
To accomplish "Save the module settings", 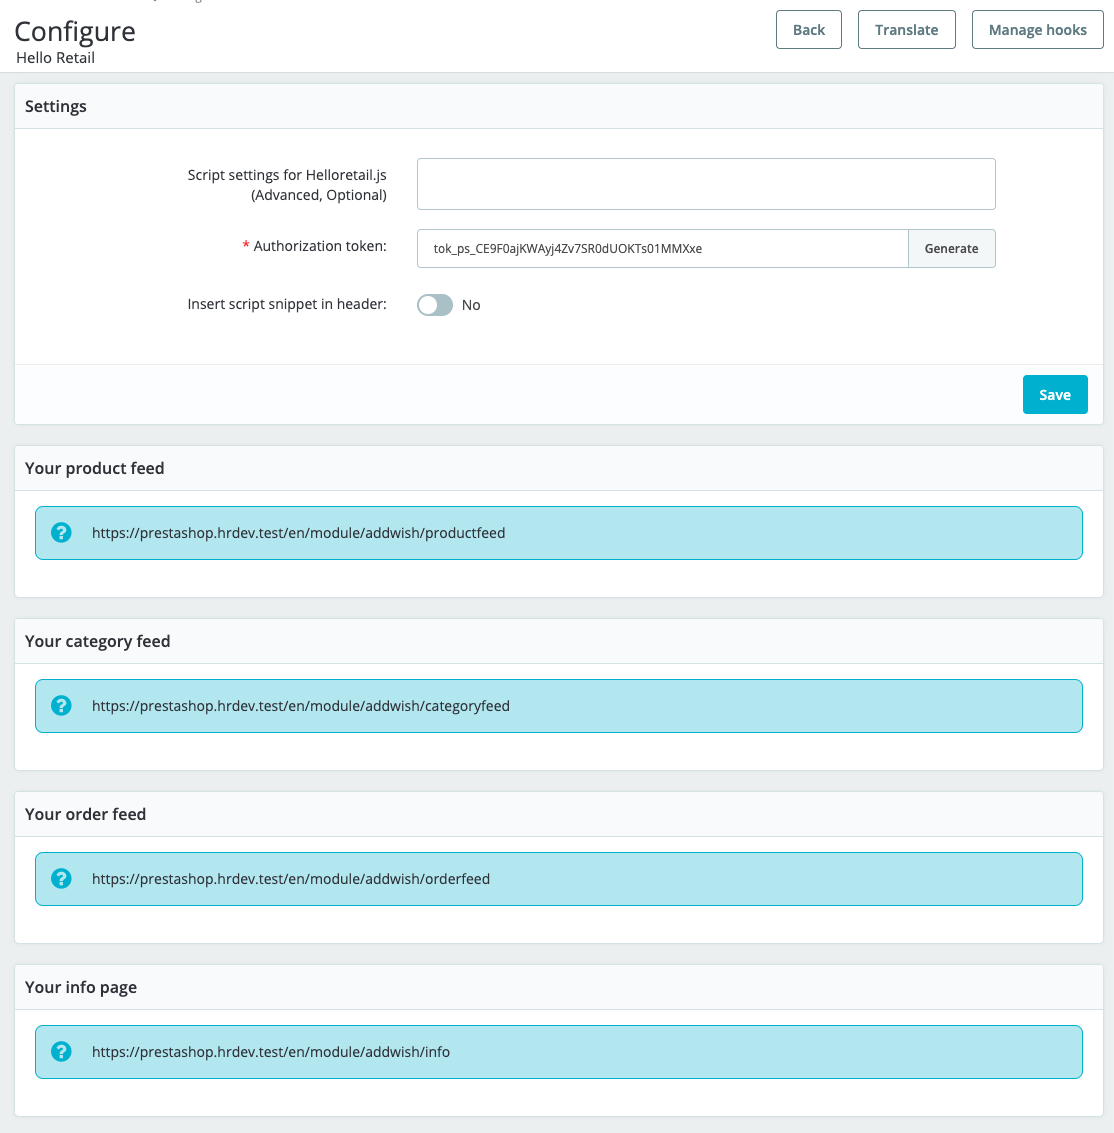I will [1054, 395].
